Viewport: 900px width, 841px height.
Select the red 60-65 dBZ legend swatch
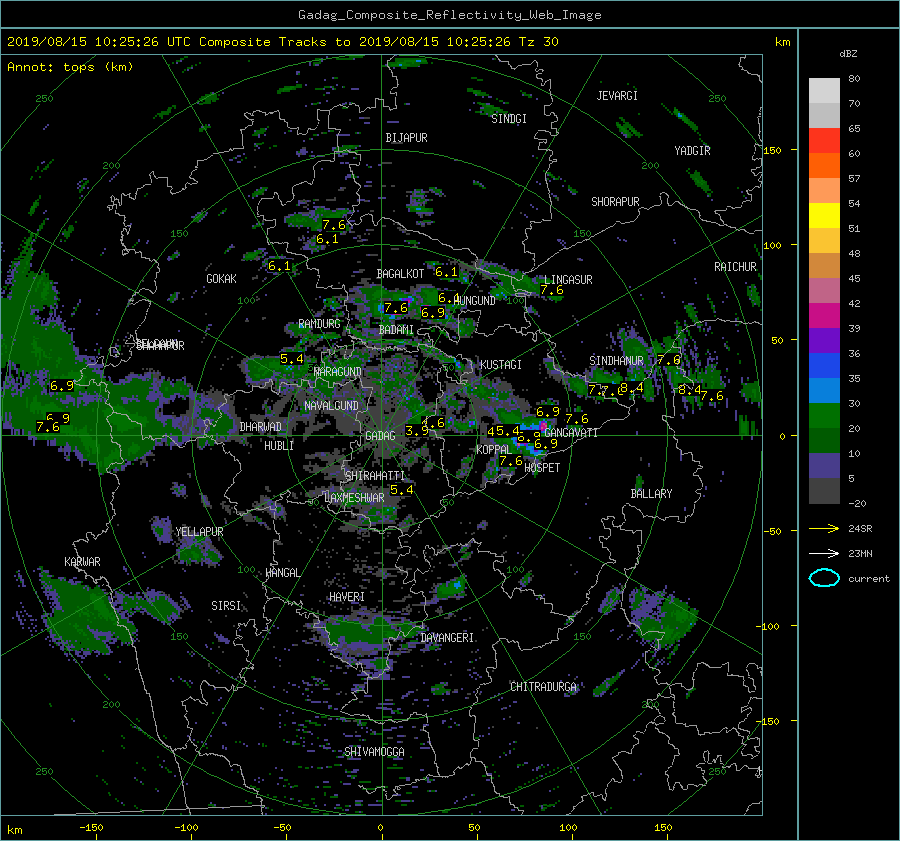pos(824,141)
